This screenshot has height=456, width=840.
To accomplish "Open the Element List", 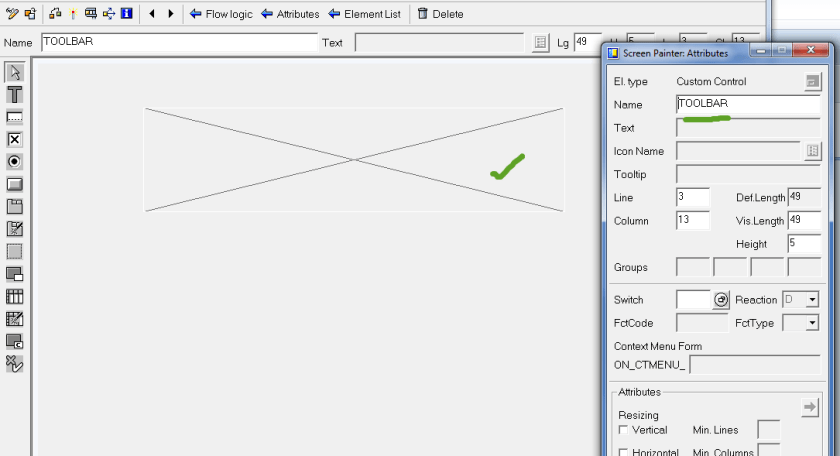I will (365, 14).
